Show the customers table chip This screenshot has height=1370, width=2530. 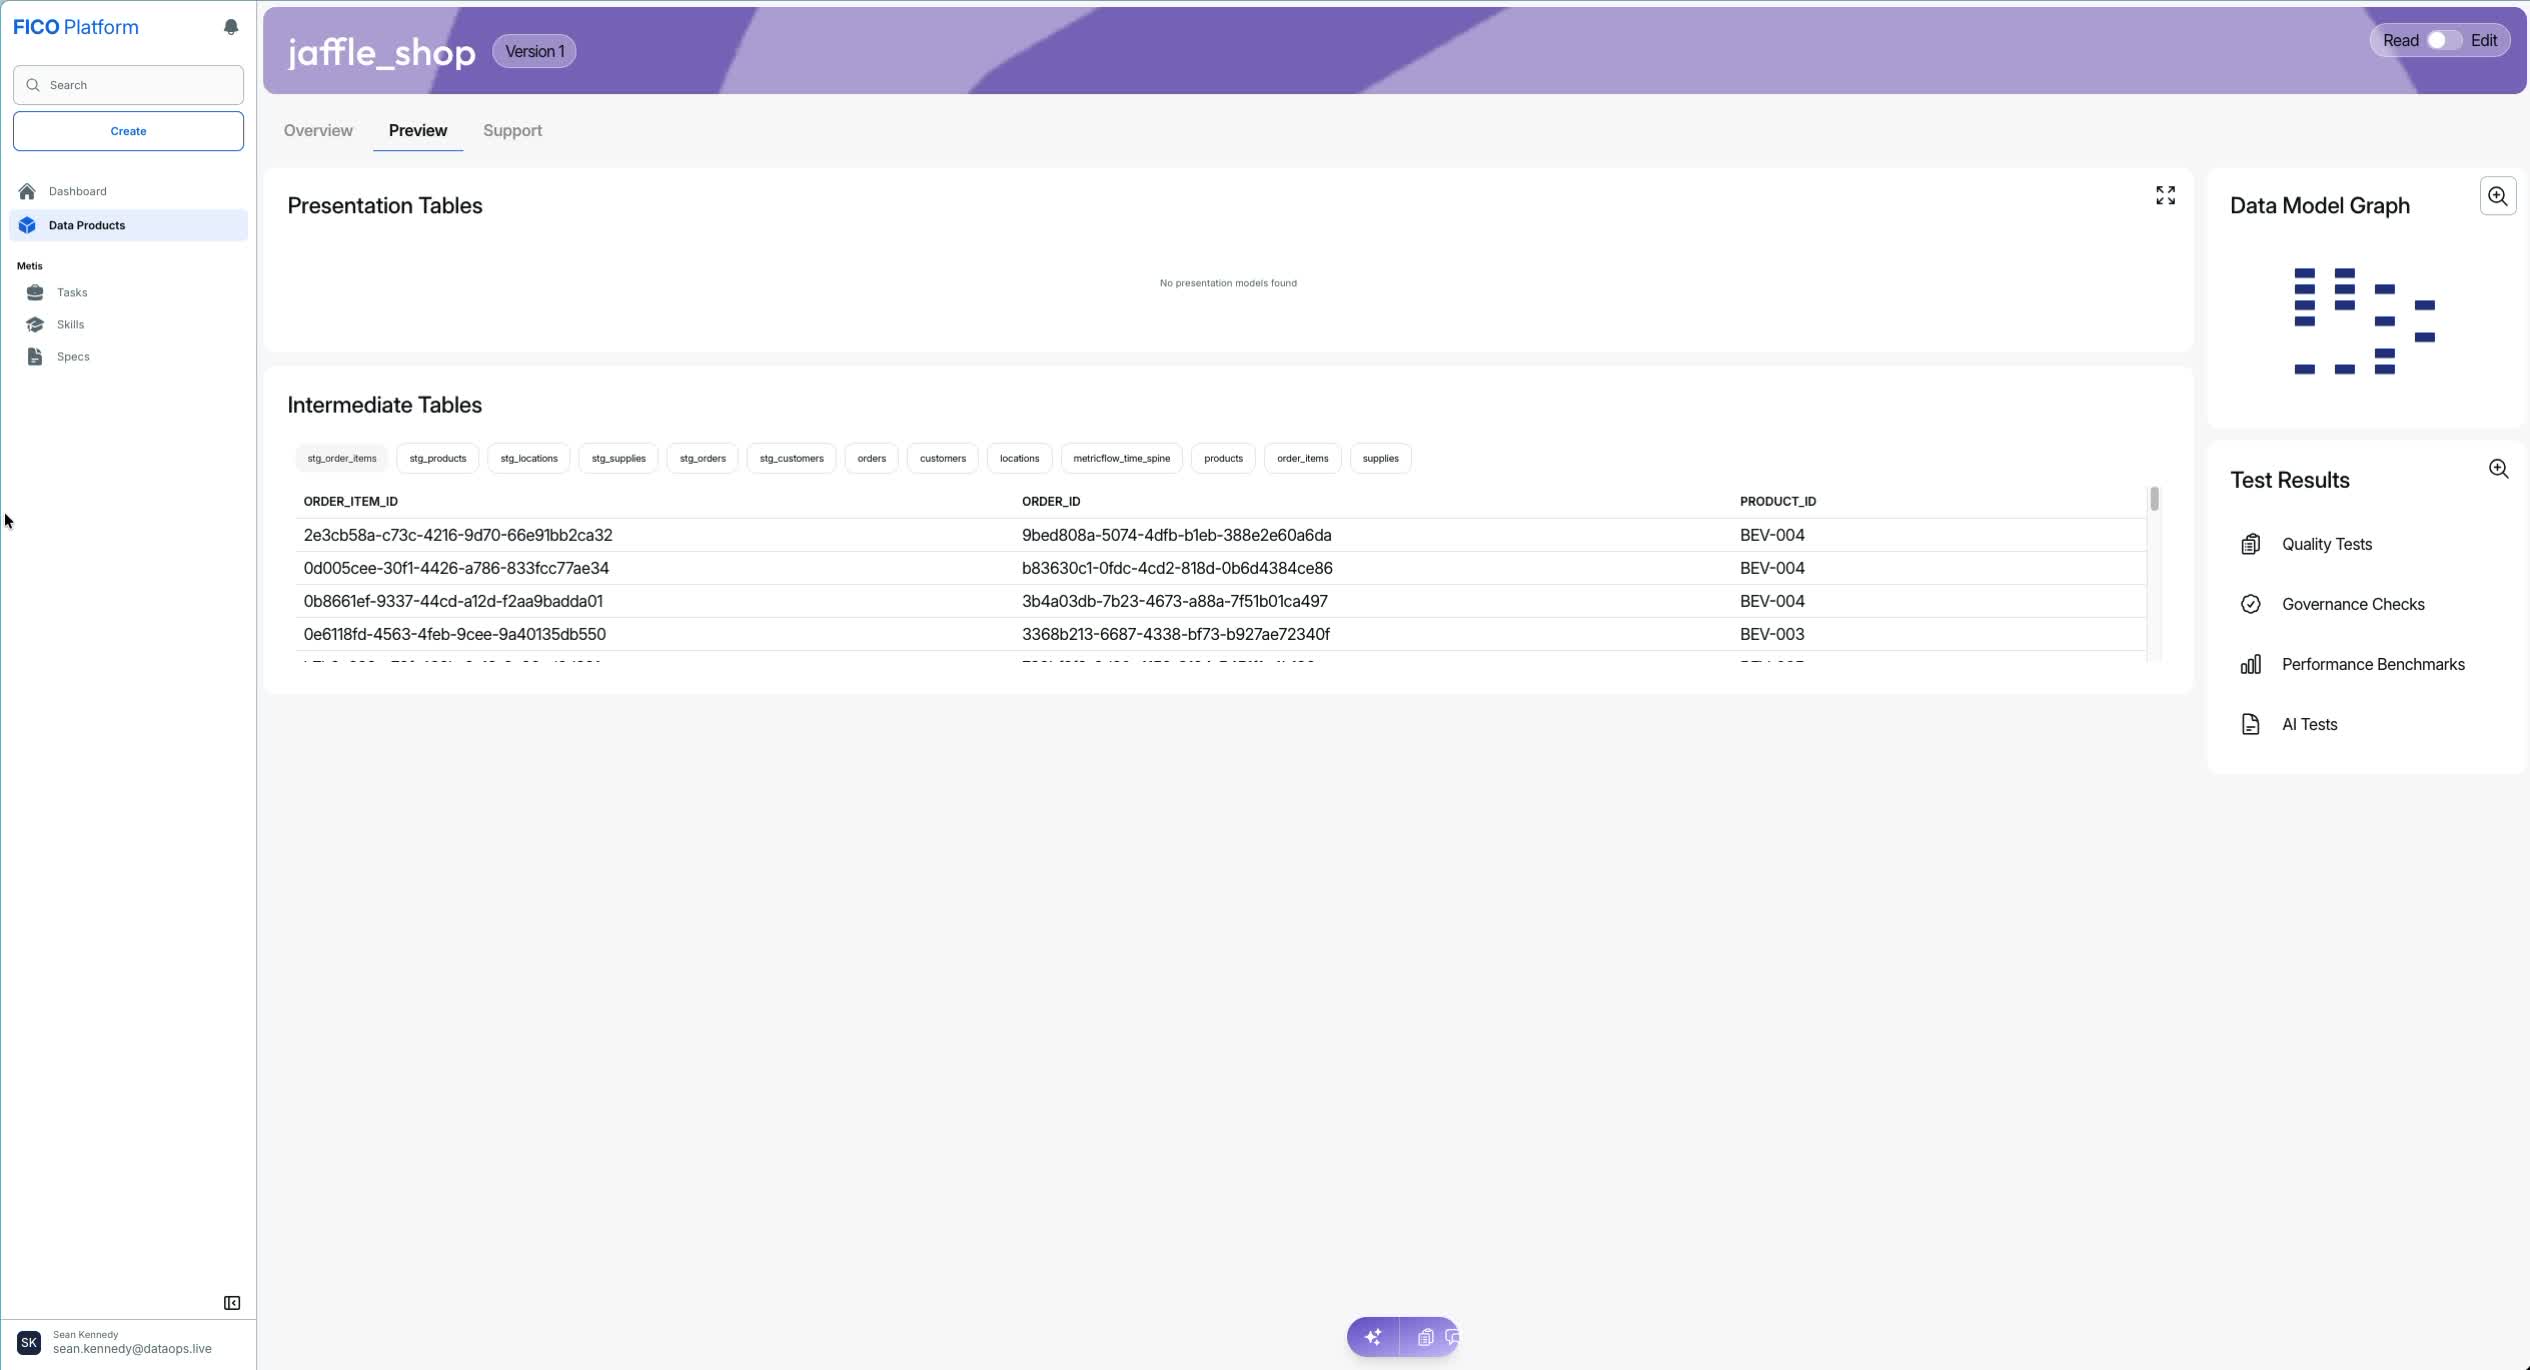(x=943, y=458)
